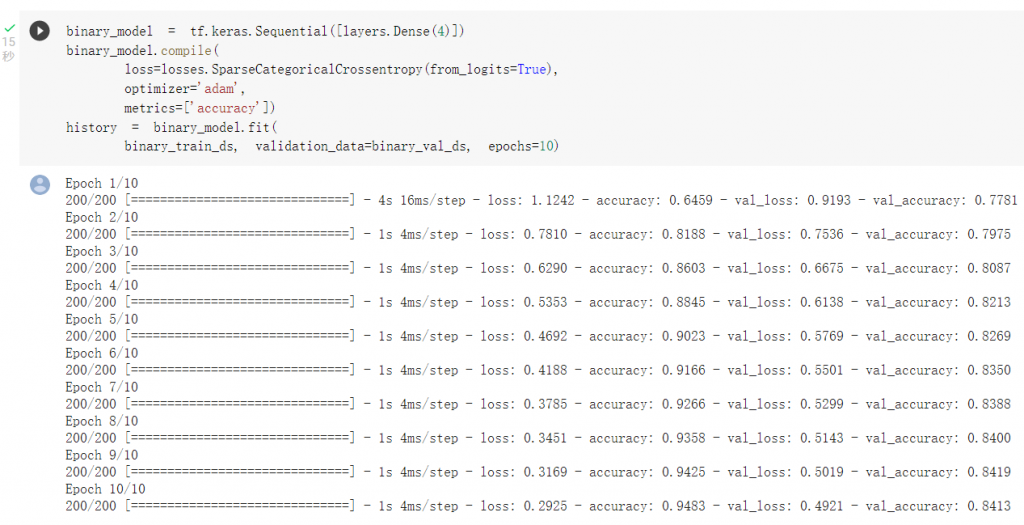This screenshot has height=525, width=1024.
Task: Click the 'Epoch 2/10' output line
Action: coord(102,217)
